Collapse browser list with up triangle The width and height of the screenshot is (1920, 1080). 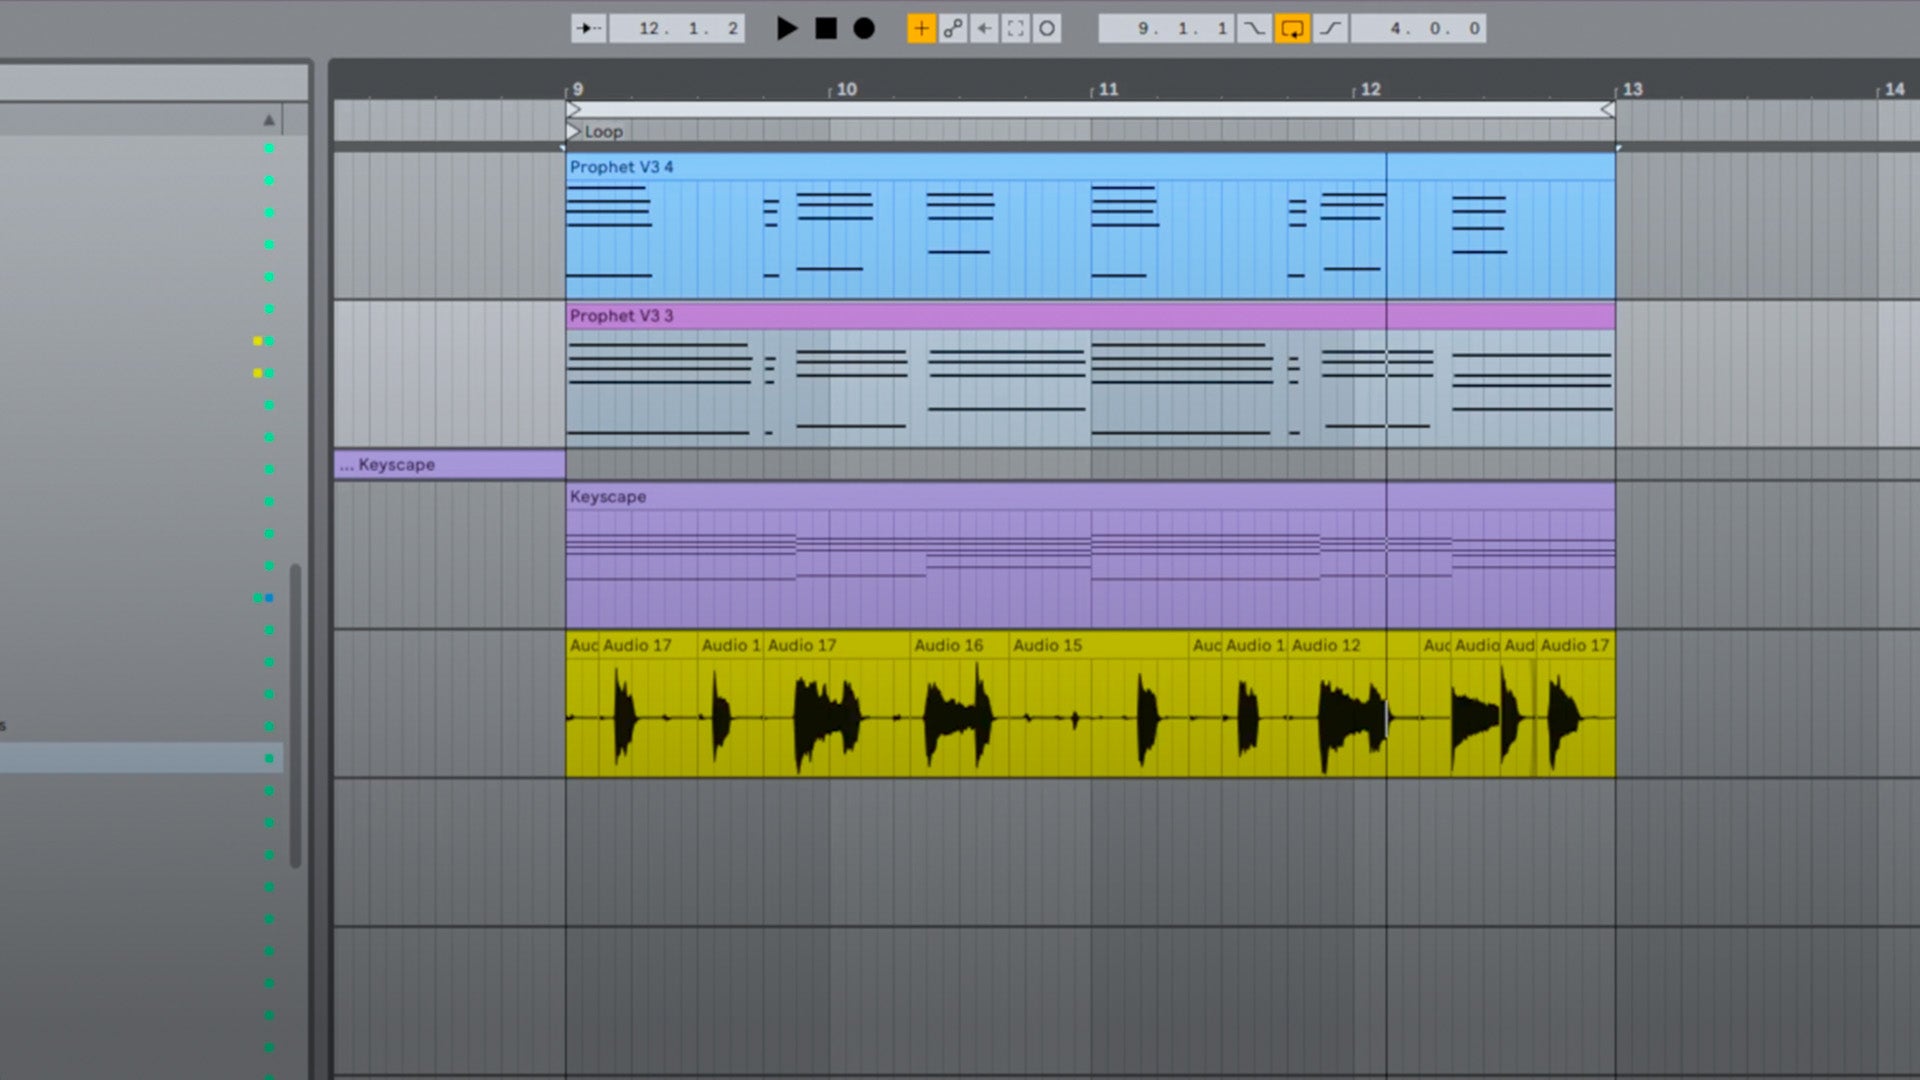269,120
